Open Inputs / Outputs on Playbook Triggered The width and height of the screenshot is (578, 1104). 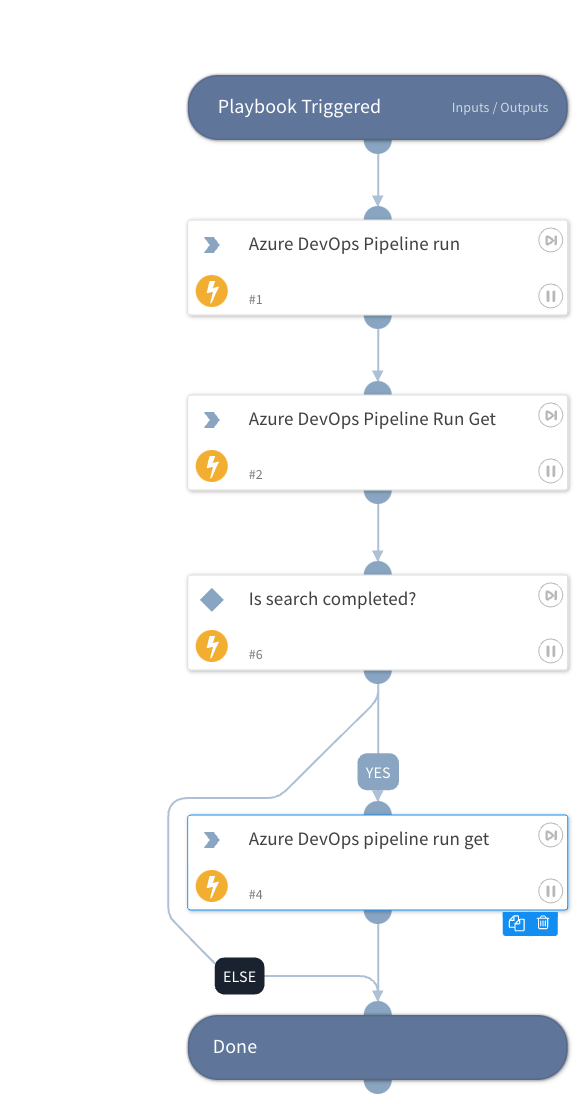500,108
